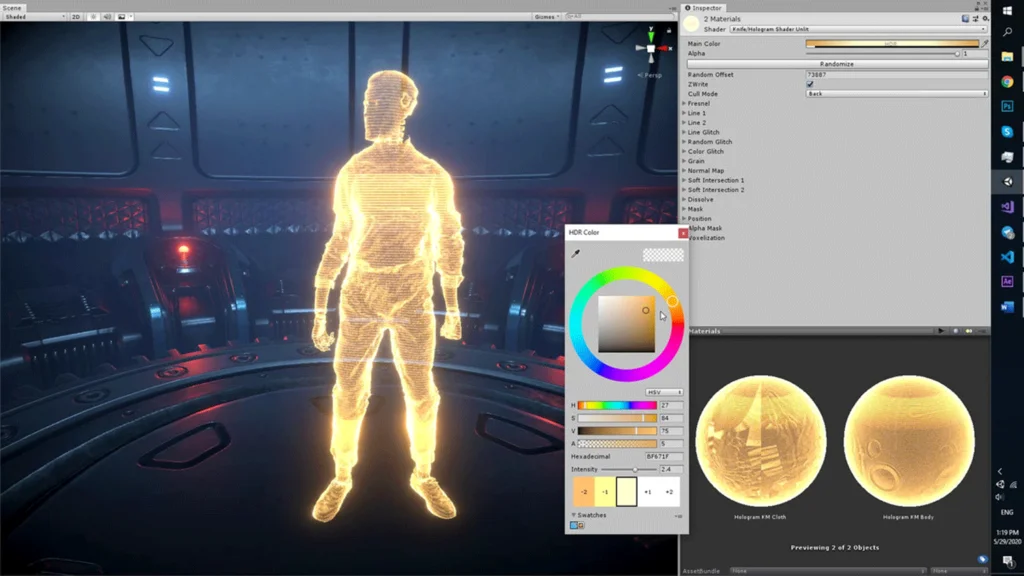Select the +1 exposure swatch

[x=648, y=492]
